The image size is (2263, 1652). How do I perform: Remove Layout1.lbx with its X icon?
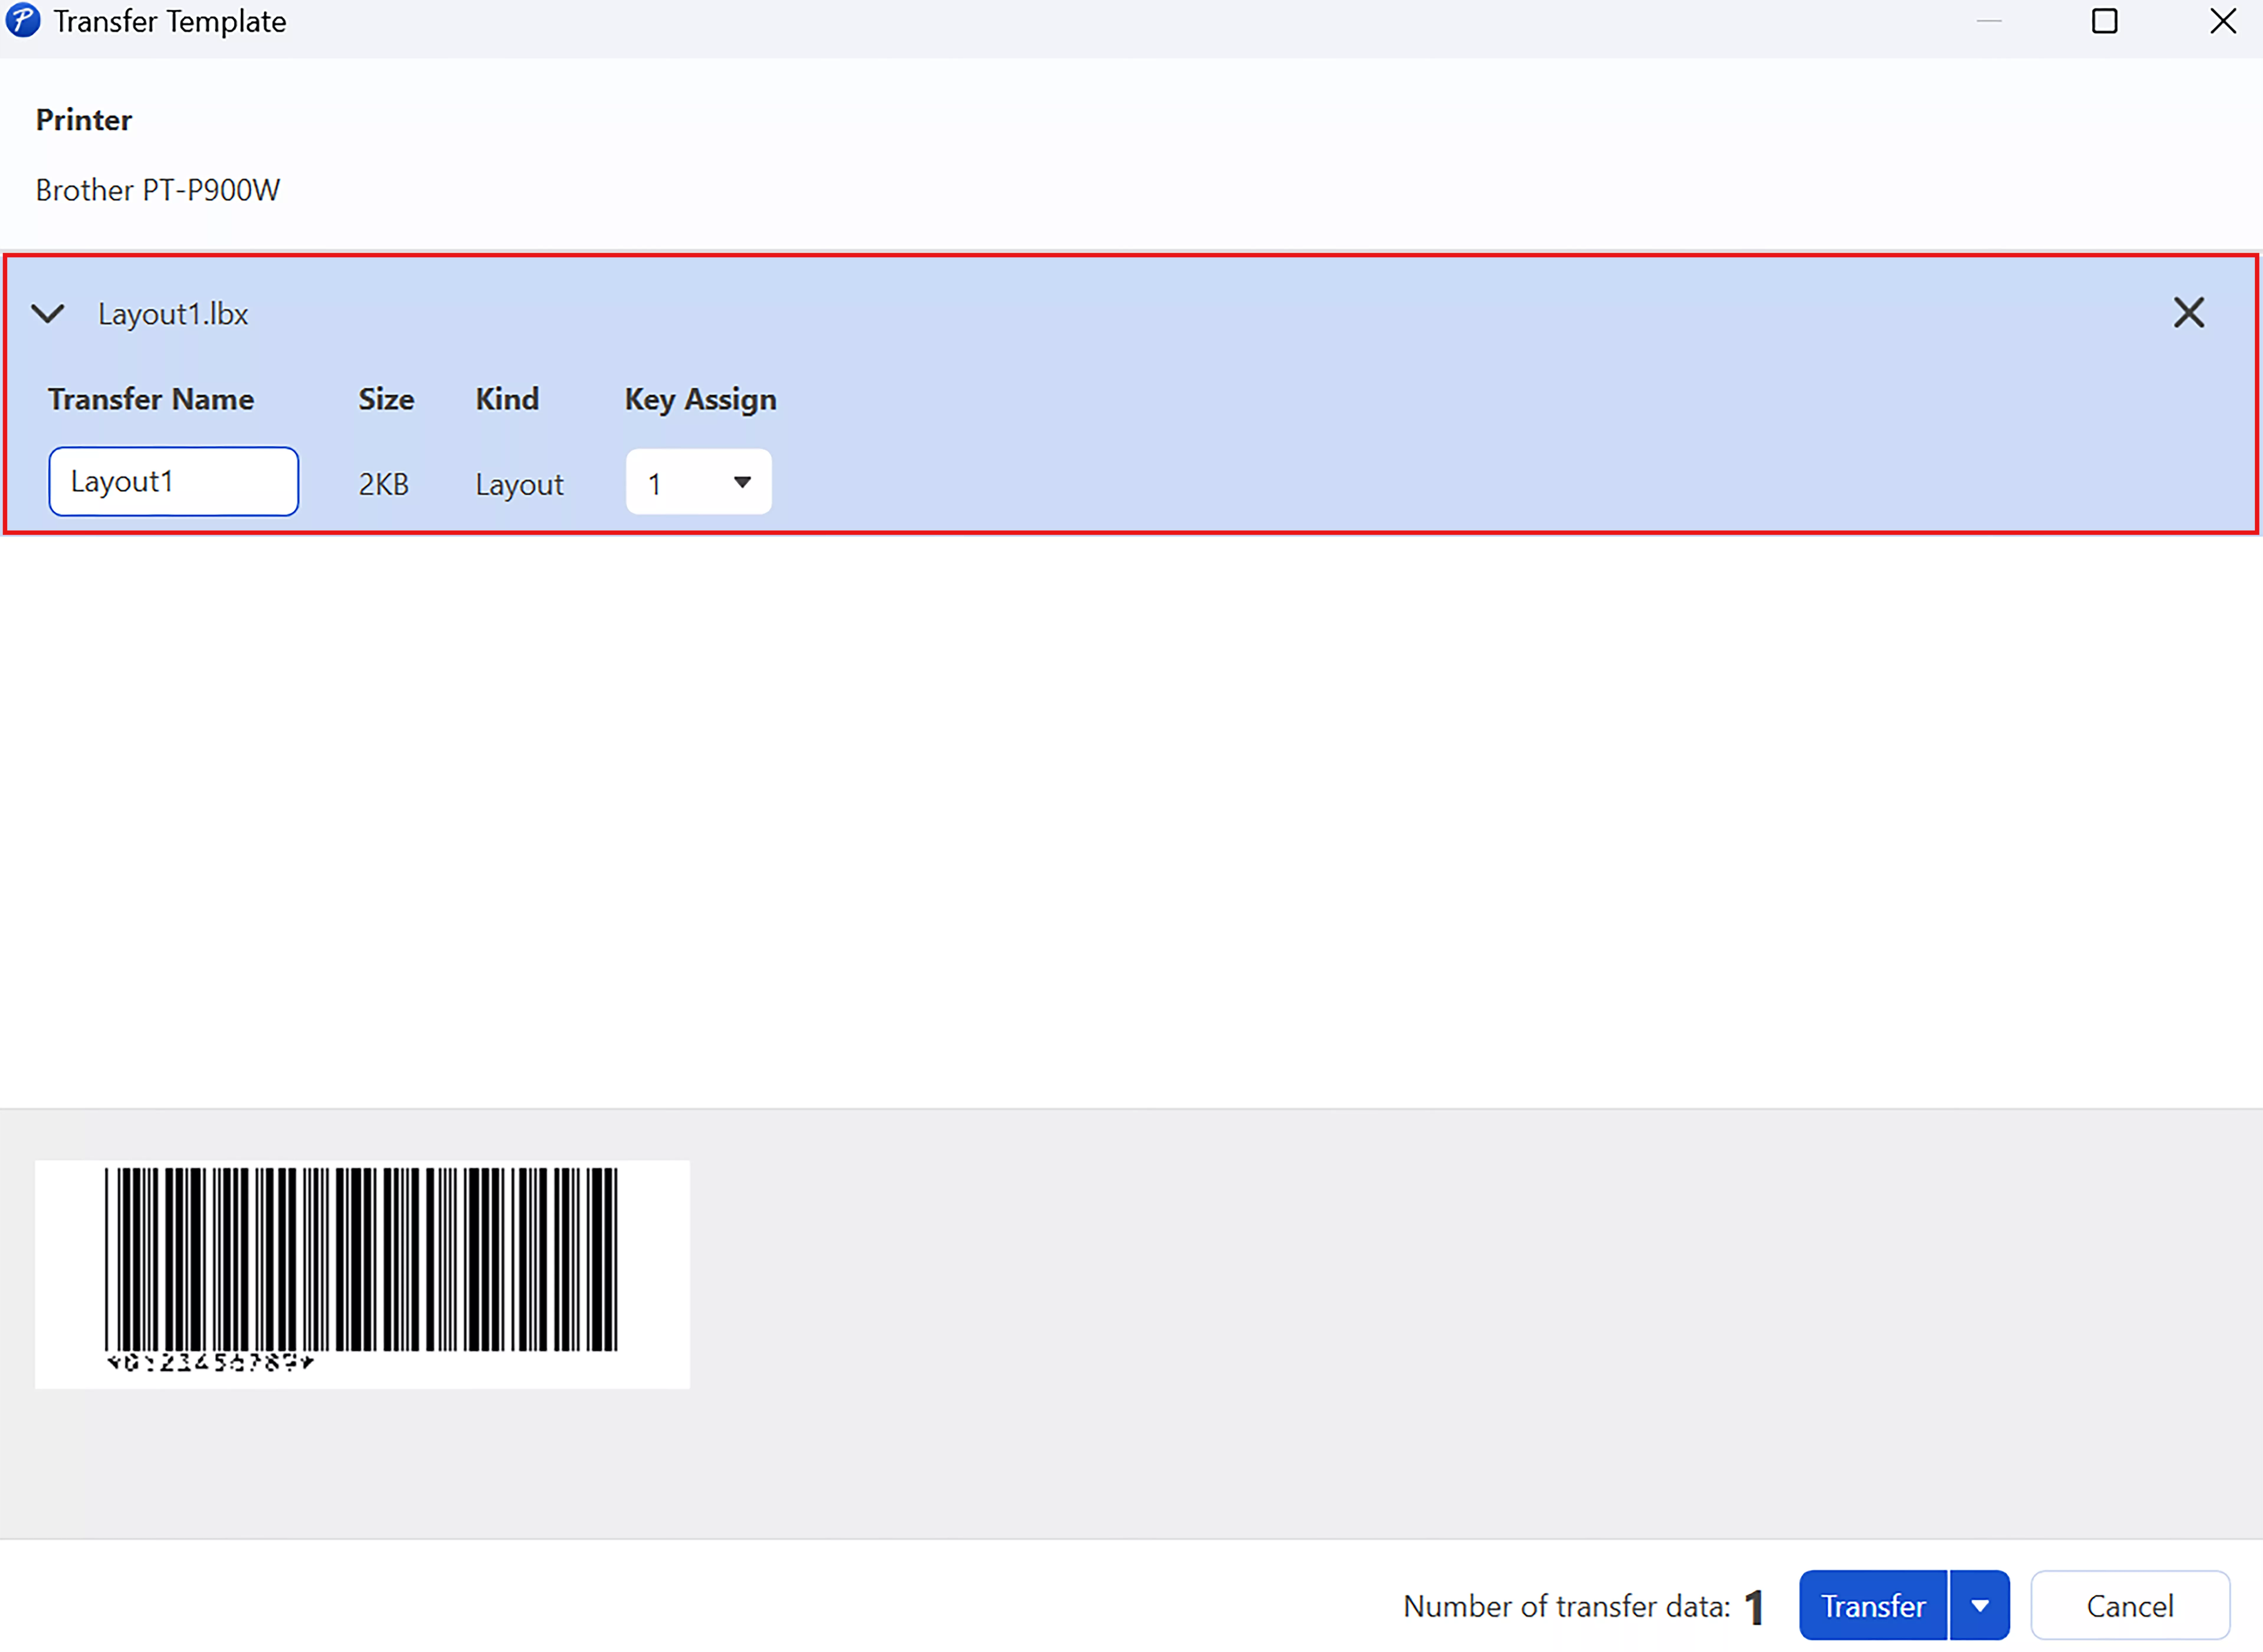2188,313
